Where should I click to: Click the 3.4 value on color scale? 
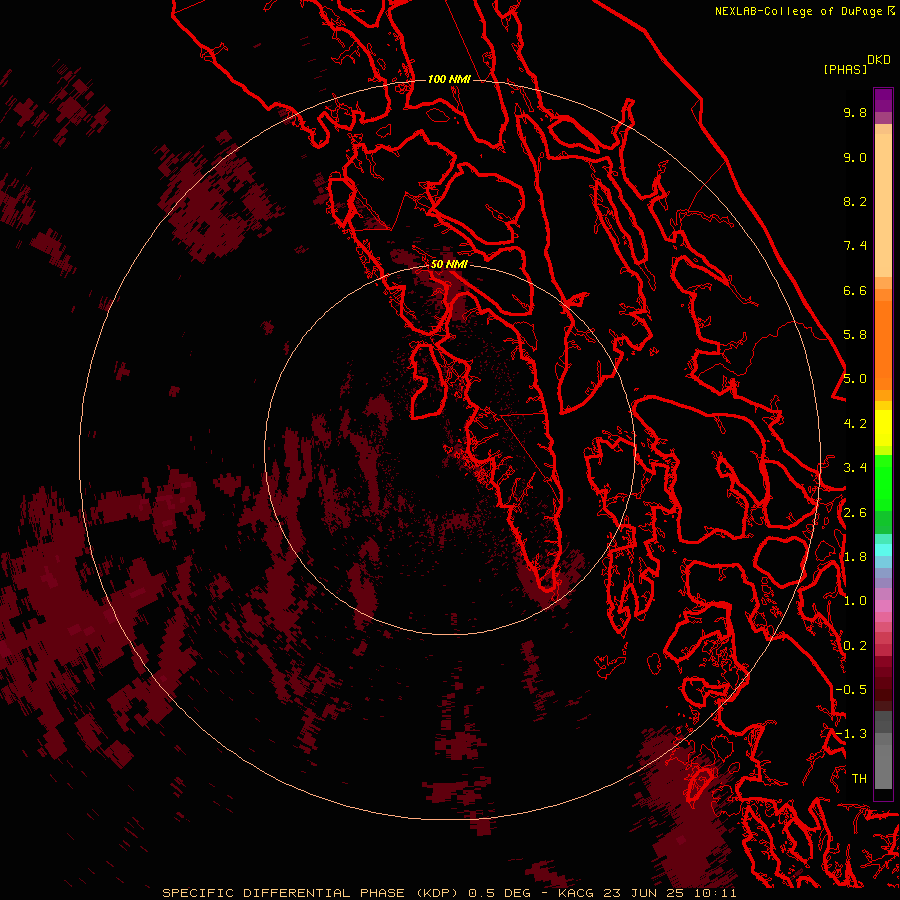tap(855, 468)
